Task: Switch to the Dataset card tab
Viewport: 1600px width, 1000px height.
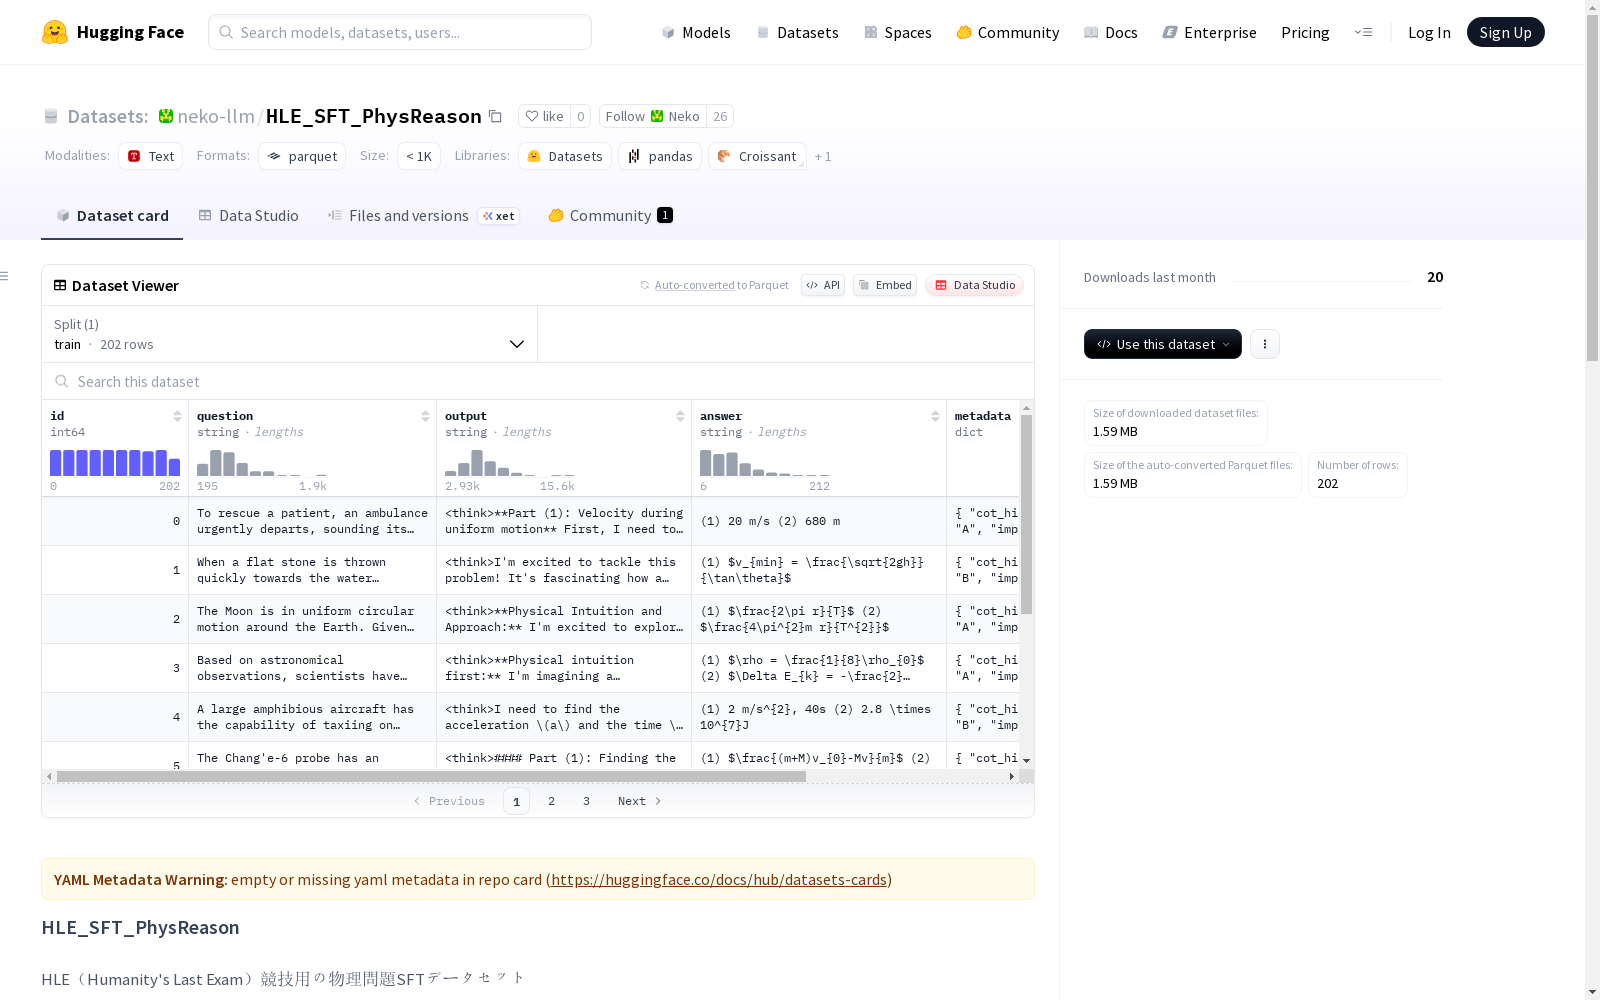Action: tap(112, 216)
